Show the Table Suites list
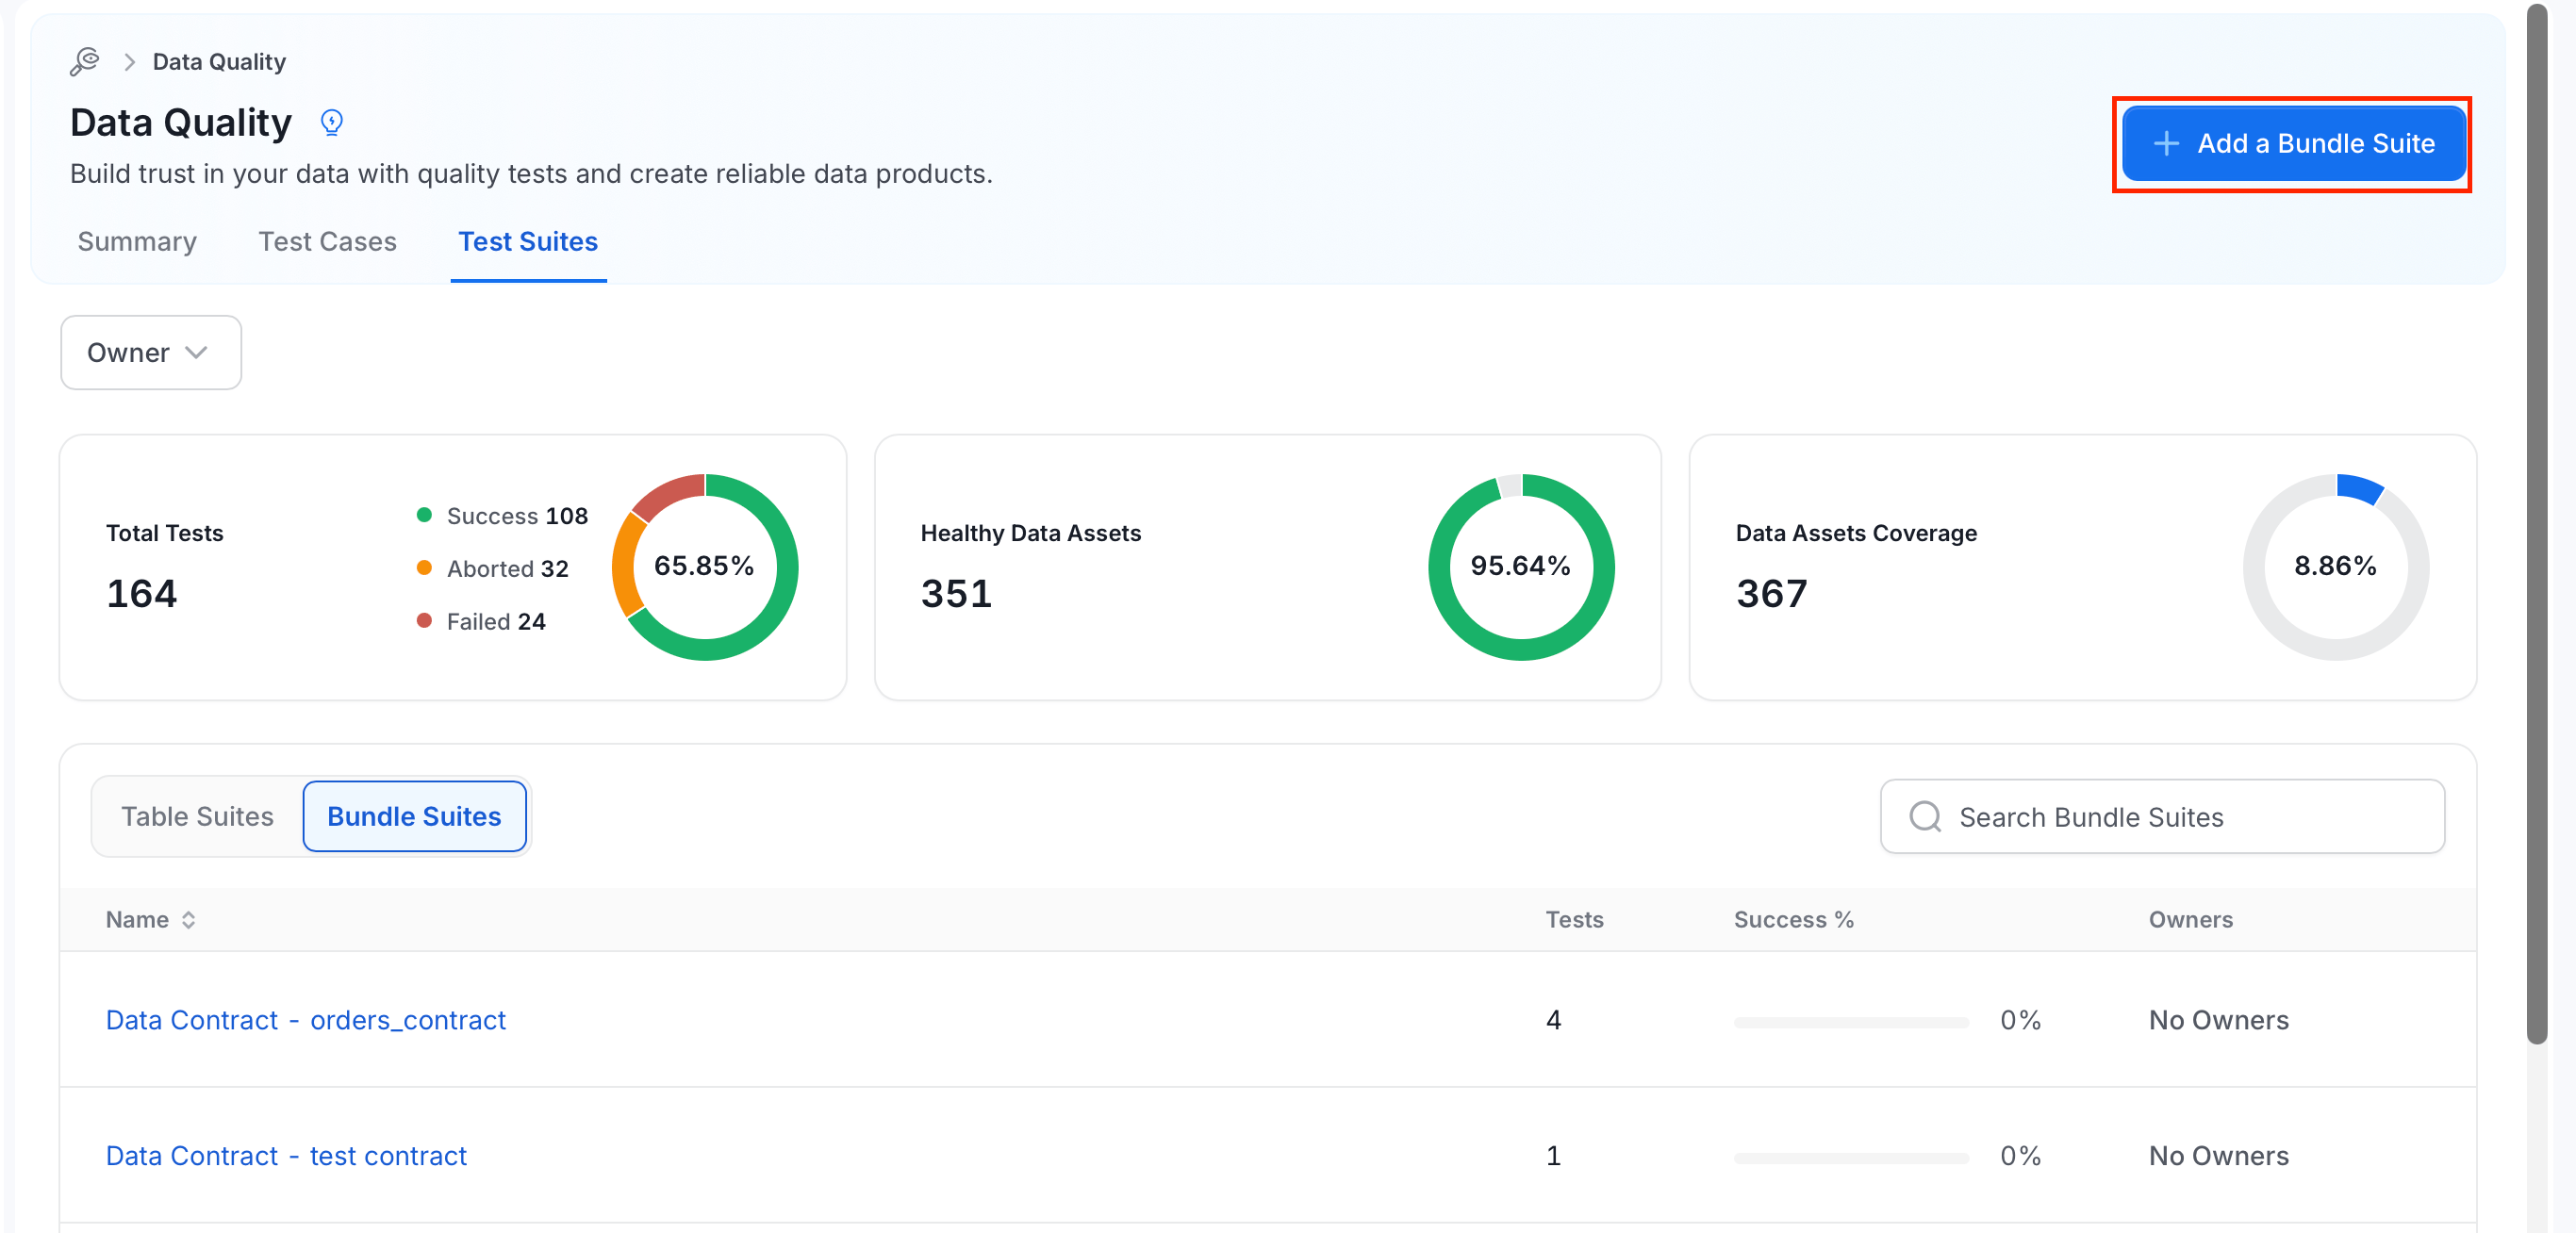The width and height of the screenshot is (2576, 1233). [x=197, y=817]
